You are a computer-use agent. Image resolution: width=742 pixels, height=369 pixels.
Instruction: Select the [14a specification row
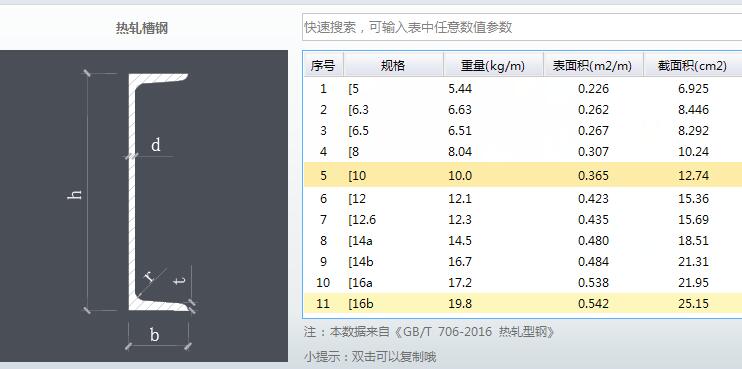pos(523,240)
